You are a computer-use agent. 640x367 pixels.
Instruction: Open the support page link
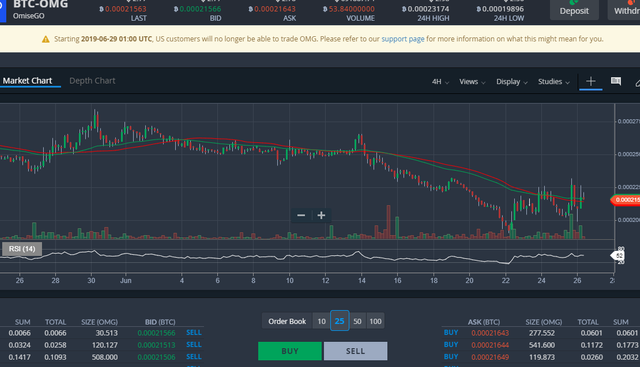pos(403,39)
